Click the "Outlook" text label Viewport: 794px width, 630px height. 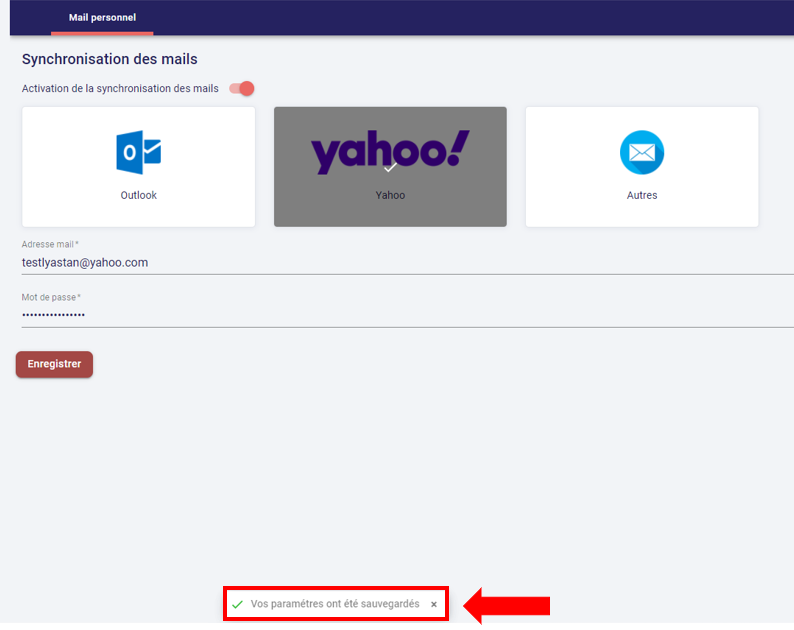click(x=138, y=196)
